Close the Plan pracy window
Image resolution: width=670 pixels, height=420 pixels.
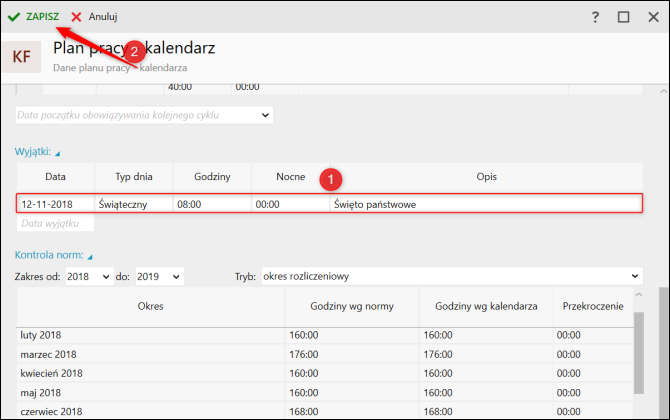tap(653, 17)
